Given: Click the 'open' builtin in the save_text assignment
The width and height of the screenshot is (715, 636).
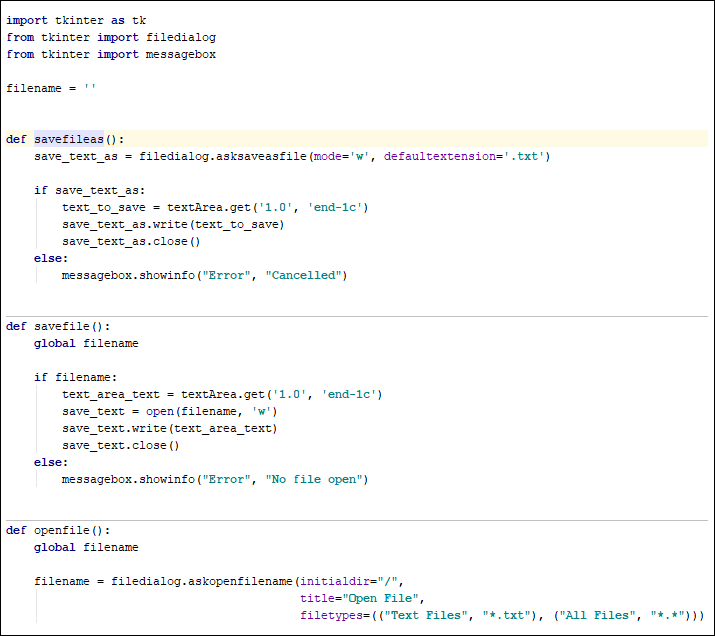Looking at the screenshot, I should tap(160, 412).
